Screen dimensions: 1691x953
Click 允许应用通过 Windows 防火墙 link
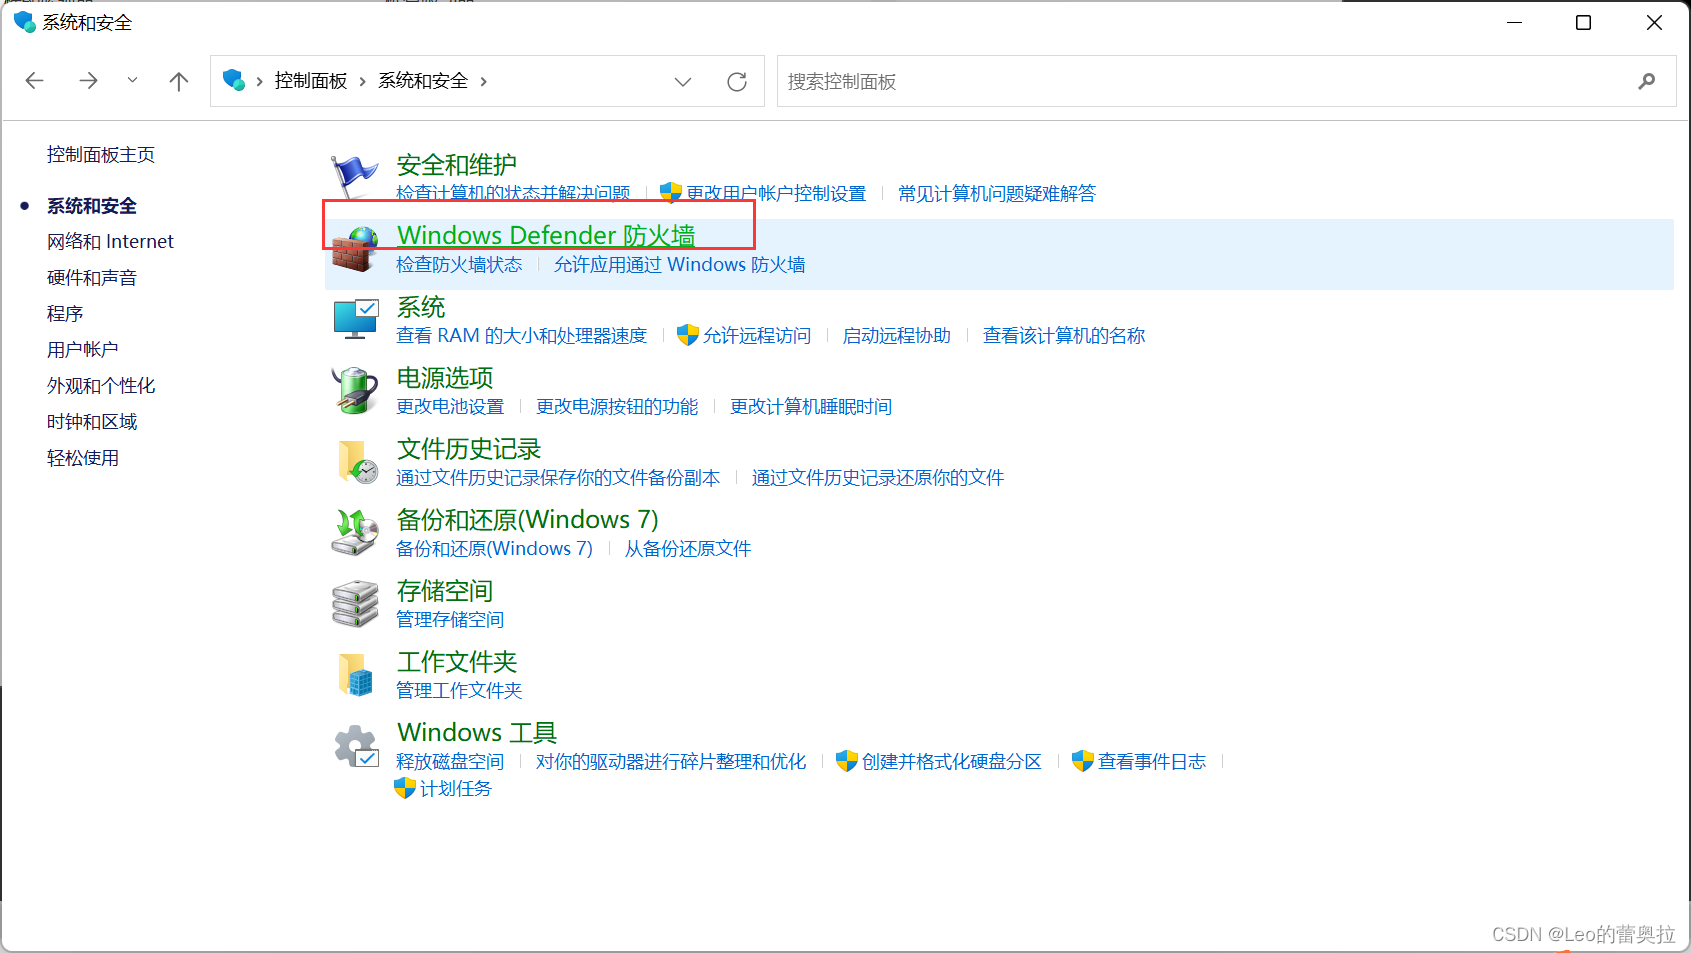pyautogui.click(x=680, y=264)
